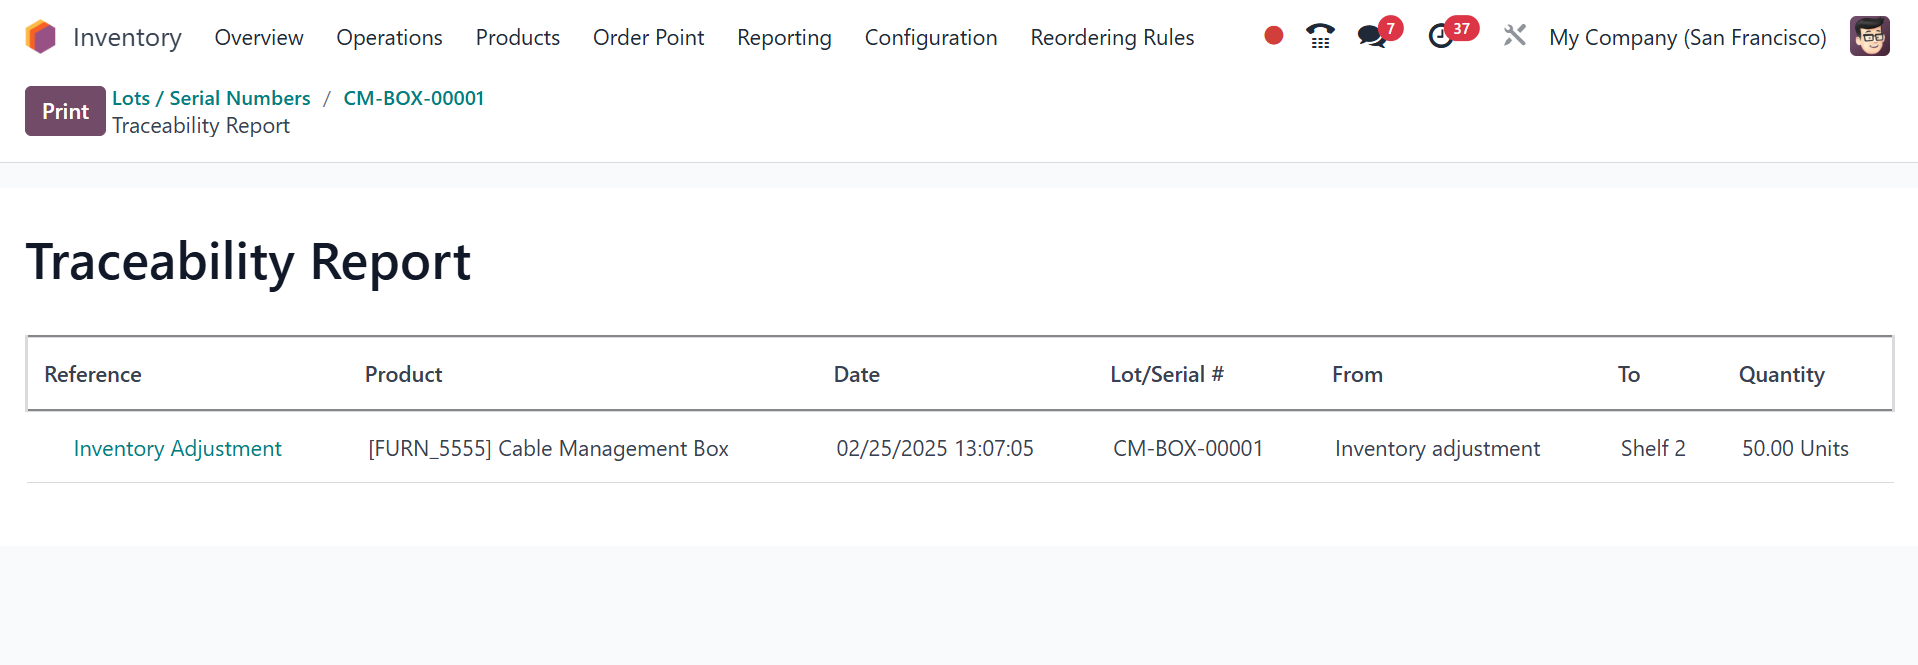Go to the Overview menu
Image resolution: width=1918 pixels, height=665 pixels.
pyautogui.click(x=259, y=38)
